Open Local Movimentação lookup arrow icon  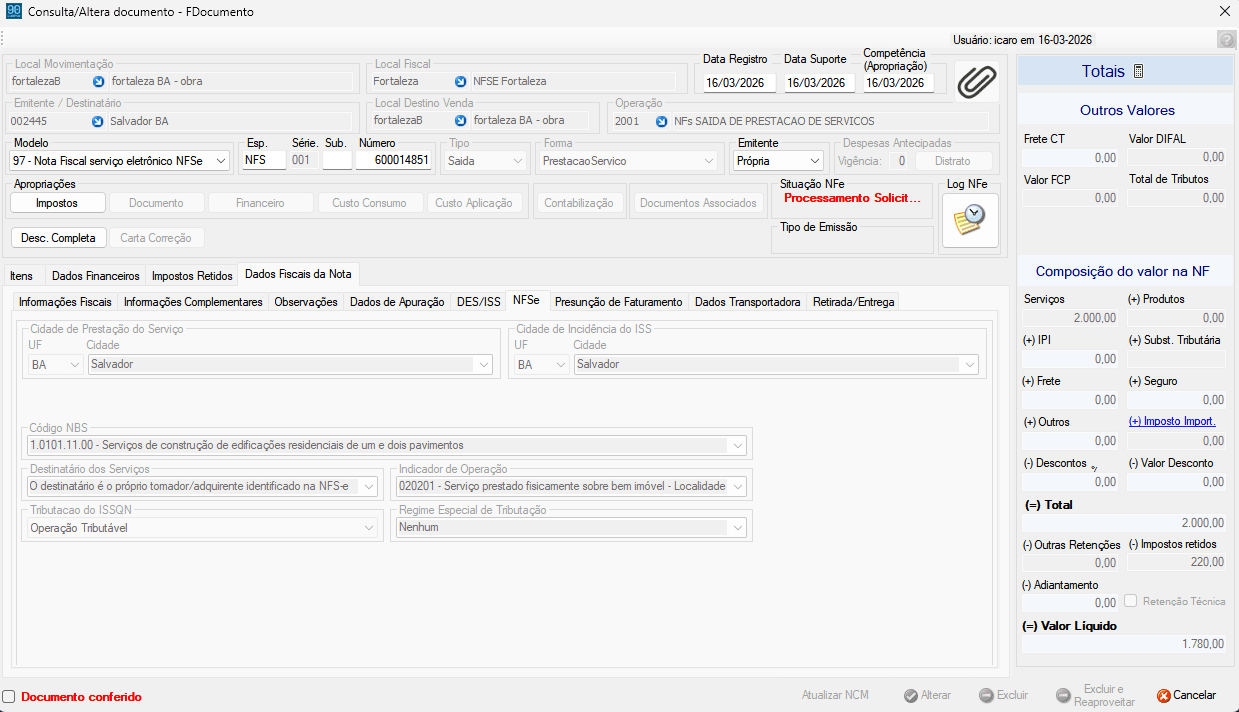98,81
